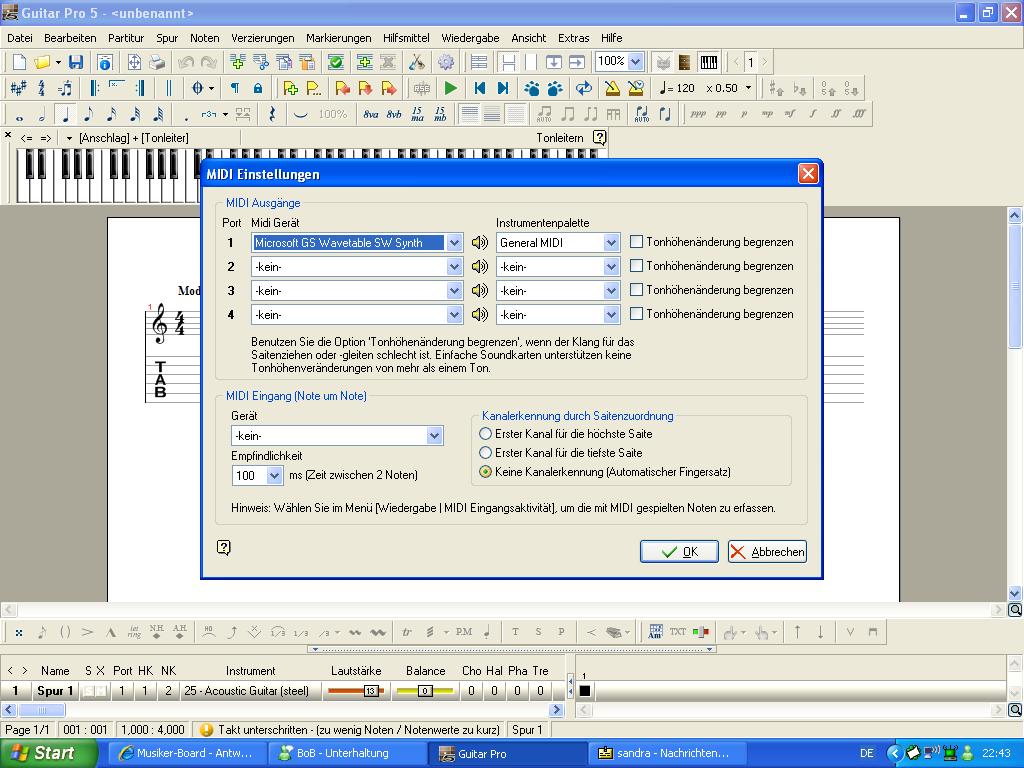Click the chord diagram icon in effects bar
Viewport: 1024px width, 768px height.
pos(655,632)
